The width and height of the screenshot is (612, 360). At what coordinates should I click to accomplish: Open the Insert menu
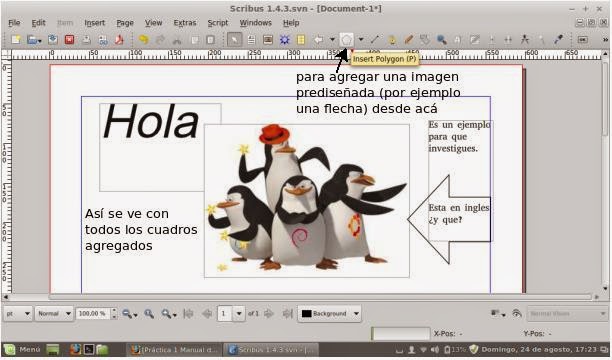pos(94,23)
